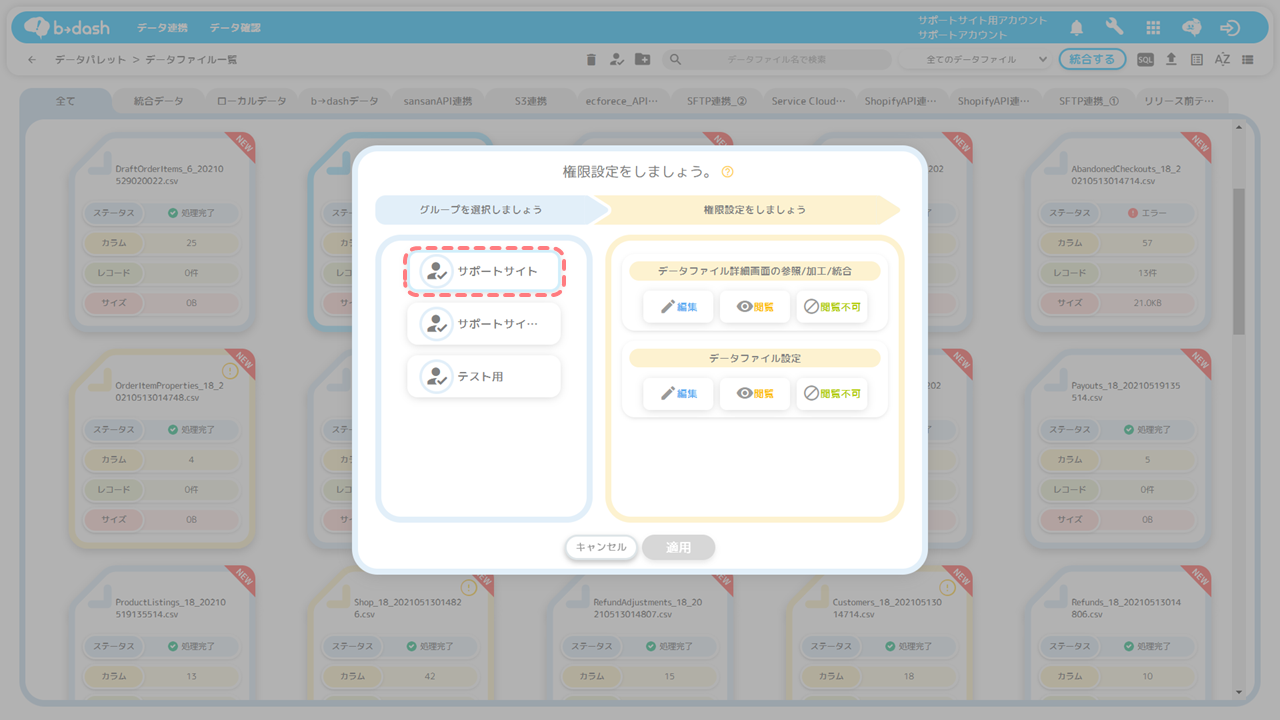Click the upload file icon

[x=1171, y=60]
